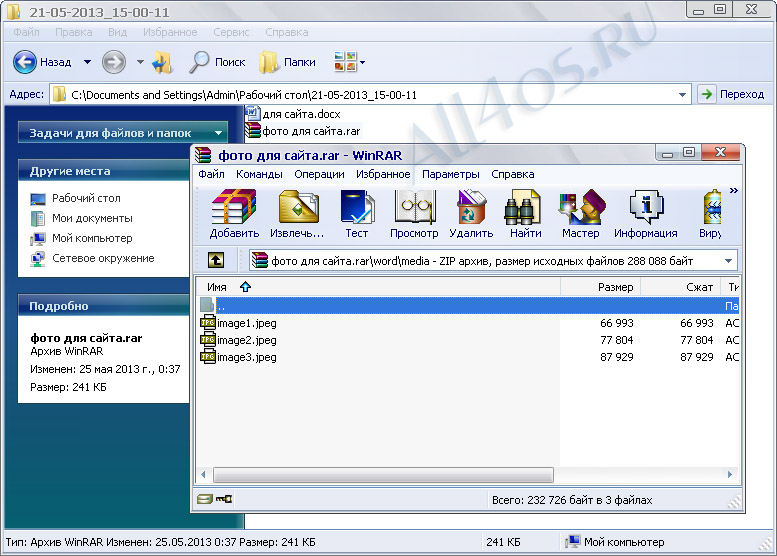Click the Up folder icon in Explorer toolbar

(x=162, y=62)
